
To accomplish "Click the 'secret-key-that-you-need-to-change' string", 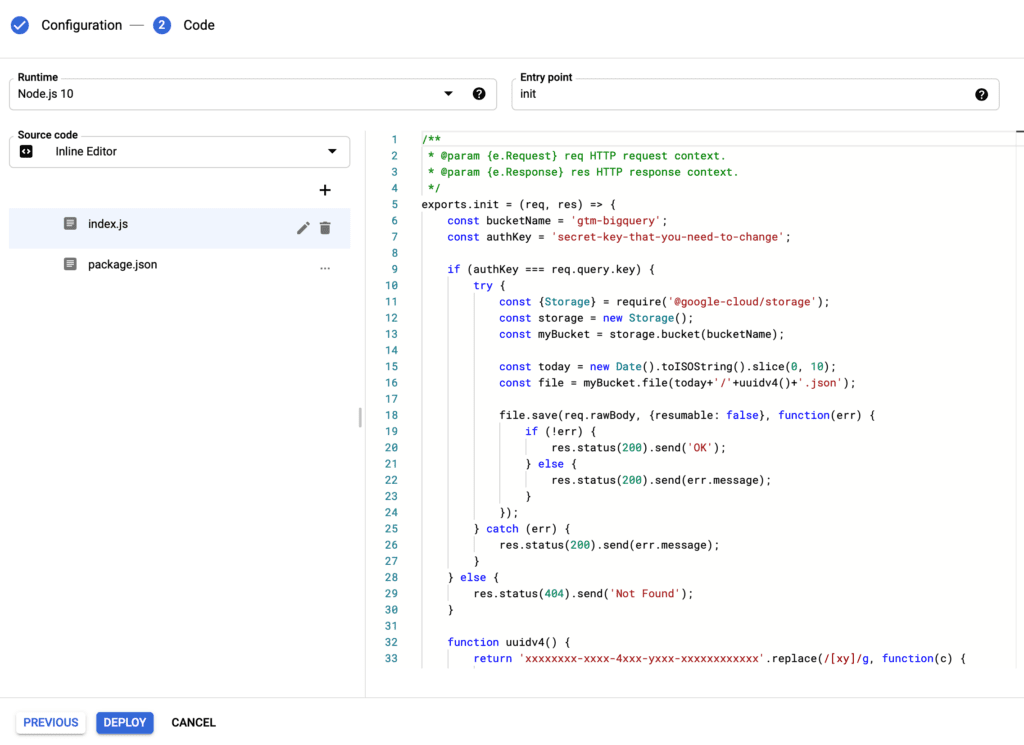I will (x=668, y=237).
